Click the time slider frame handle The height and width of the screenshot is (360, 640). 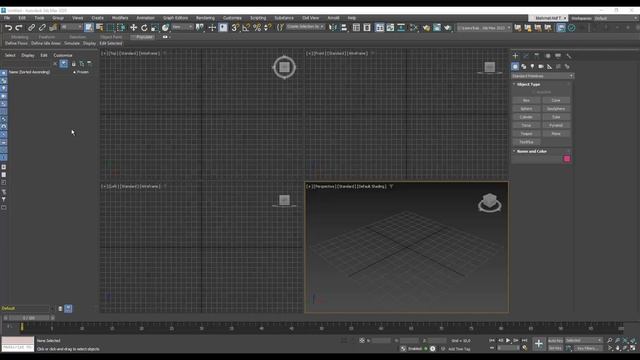pos(29,318)
